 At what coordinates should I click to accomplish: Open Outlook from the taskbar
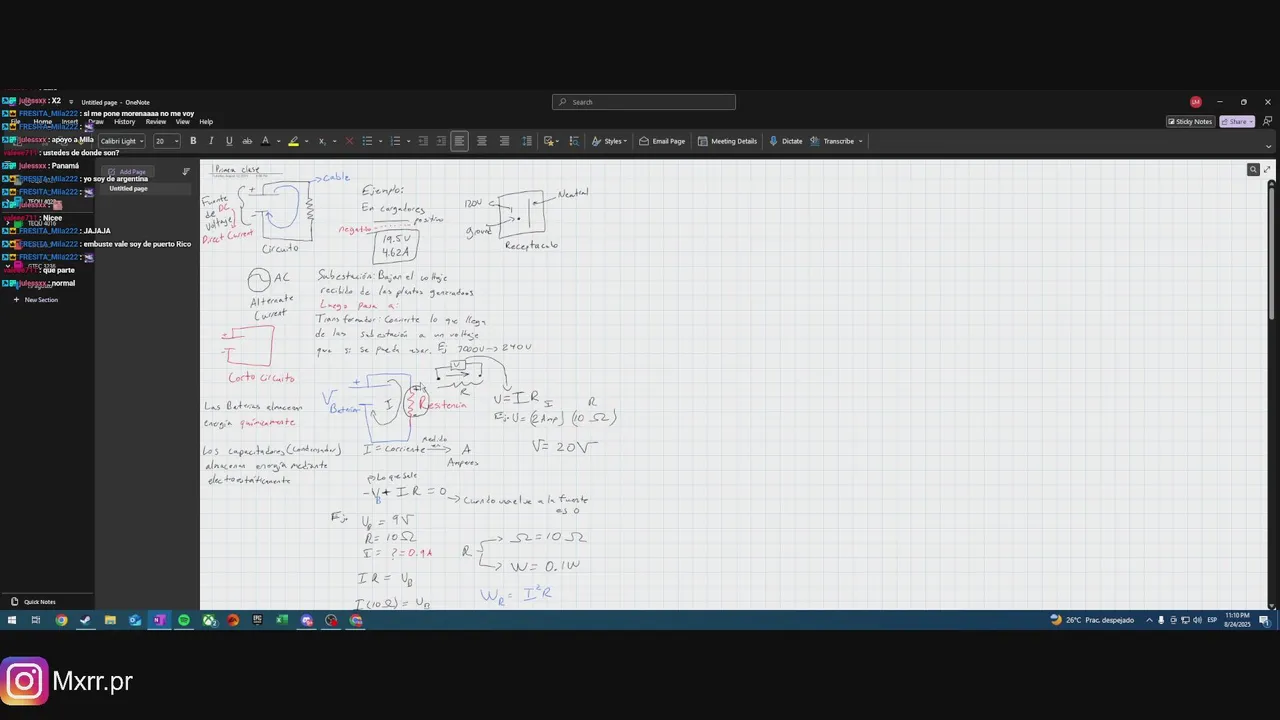[135, 620]
